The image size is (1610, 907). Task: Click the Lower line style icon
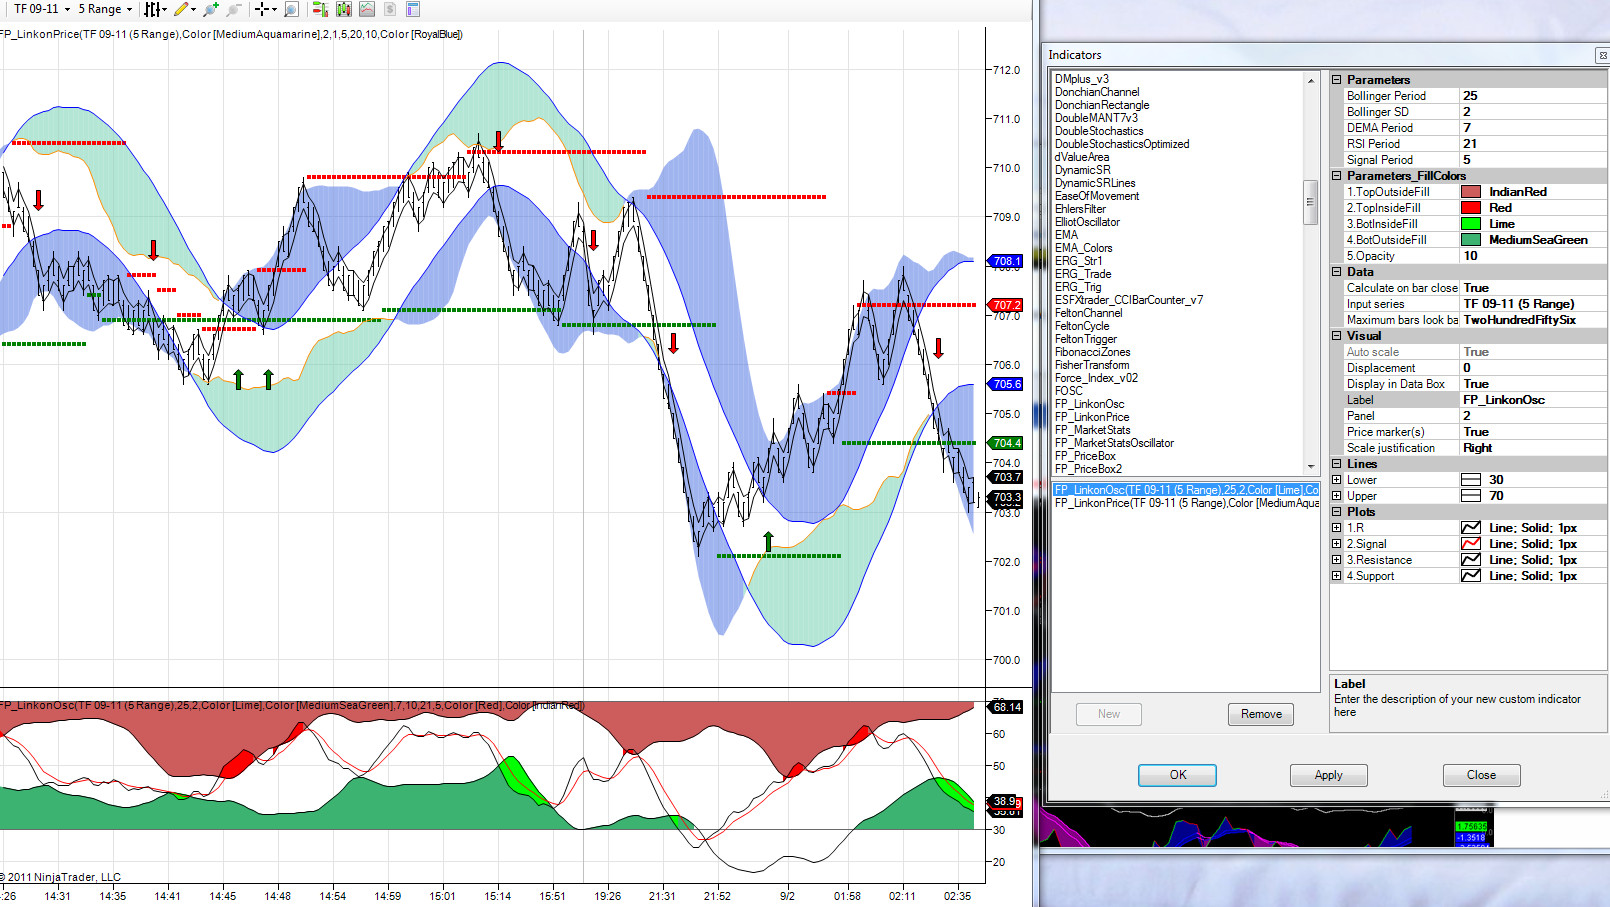click(1471, 480)
